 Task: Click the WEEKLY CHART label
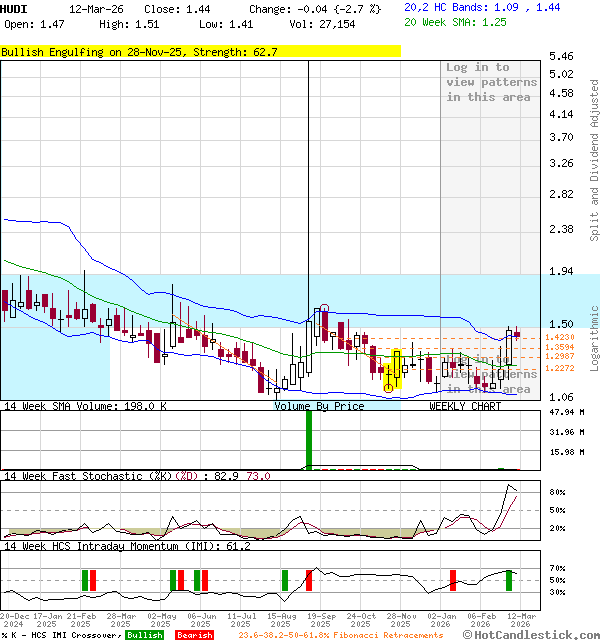point(465,407)
